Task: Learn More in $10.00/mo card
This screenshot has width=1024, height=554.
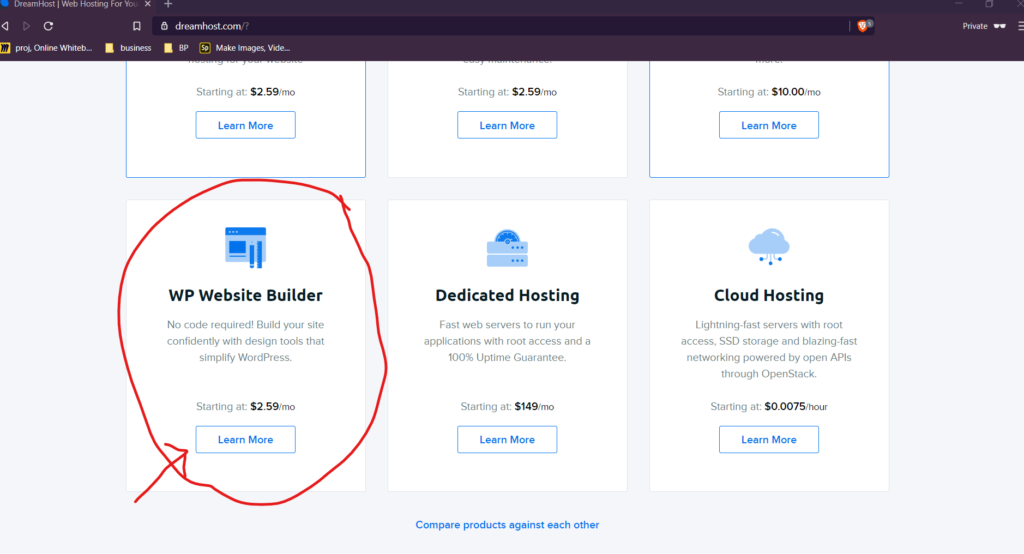Action: [x=769, y=125]
